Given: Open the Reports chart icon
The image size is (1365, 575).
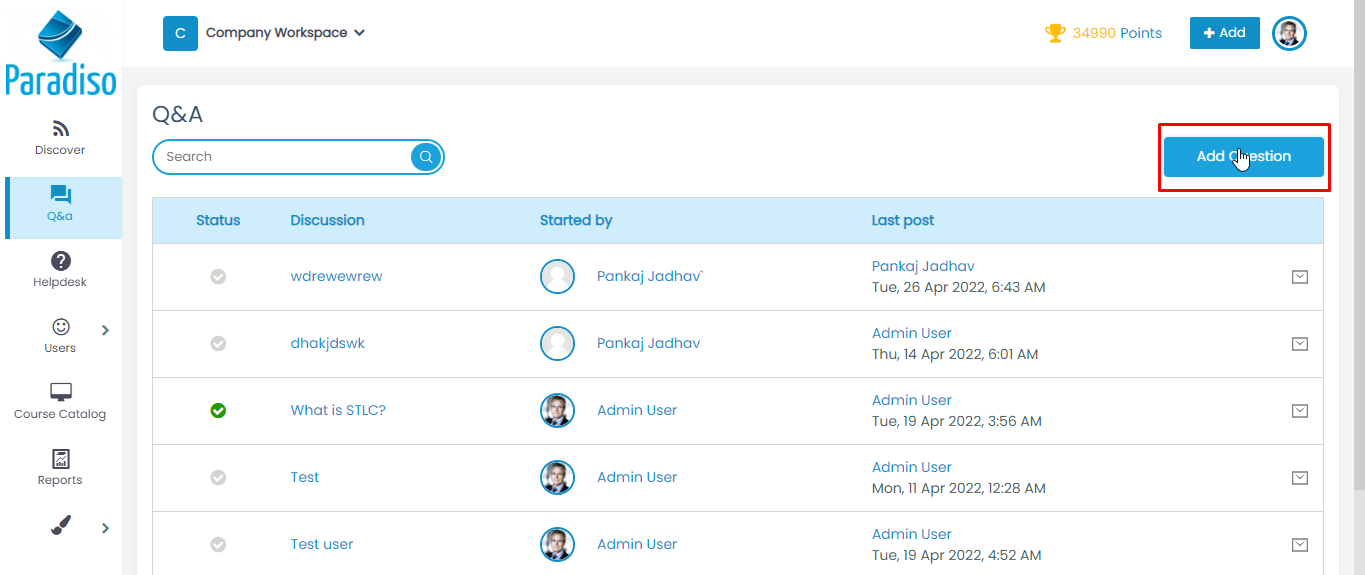Looking at the screenshot, I should [x=60, y=459].
